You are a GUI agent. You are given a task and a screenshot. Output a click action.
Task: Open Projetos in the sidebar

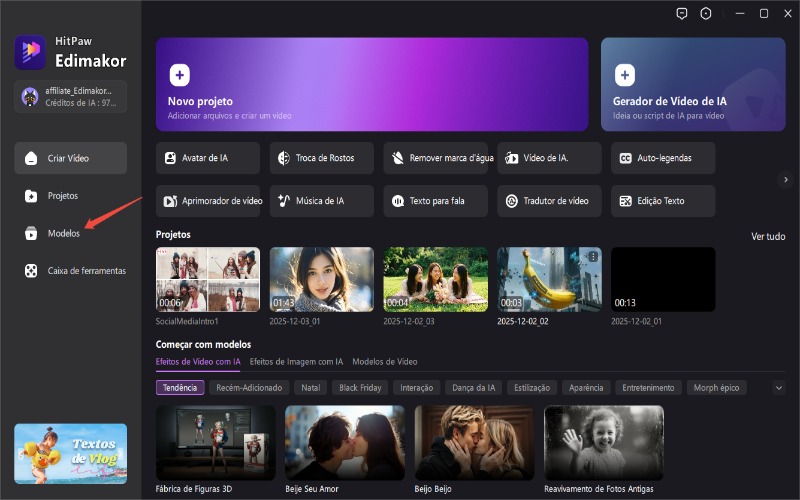(70, 196)
